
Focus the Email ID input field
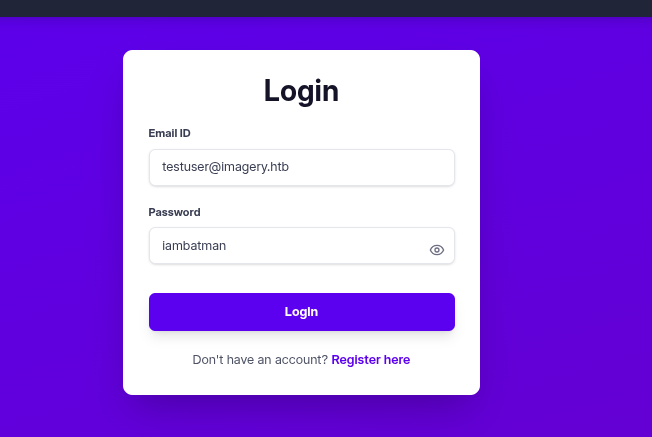(x=302, y=168)
